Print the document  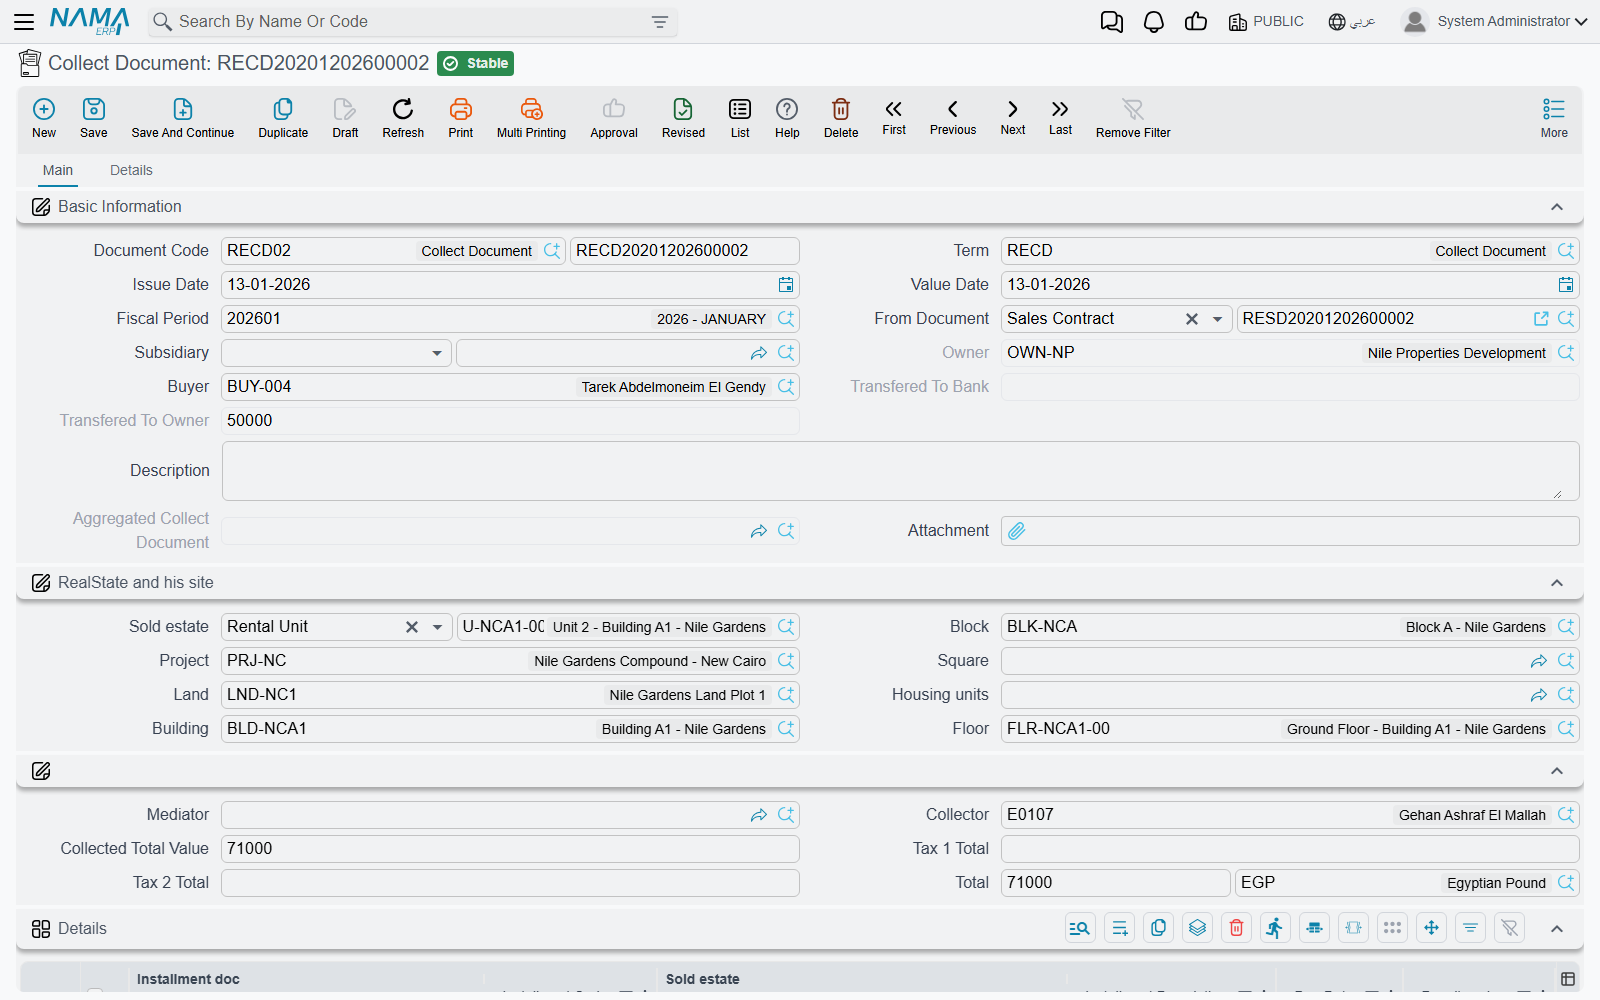(x=461, y=118)
